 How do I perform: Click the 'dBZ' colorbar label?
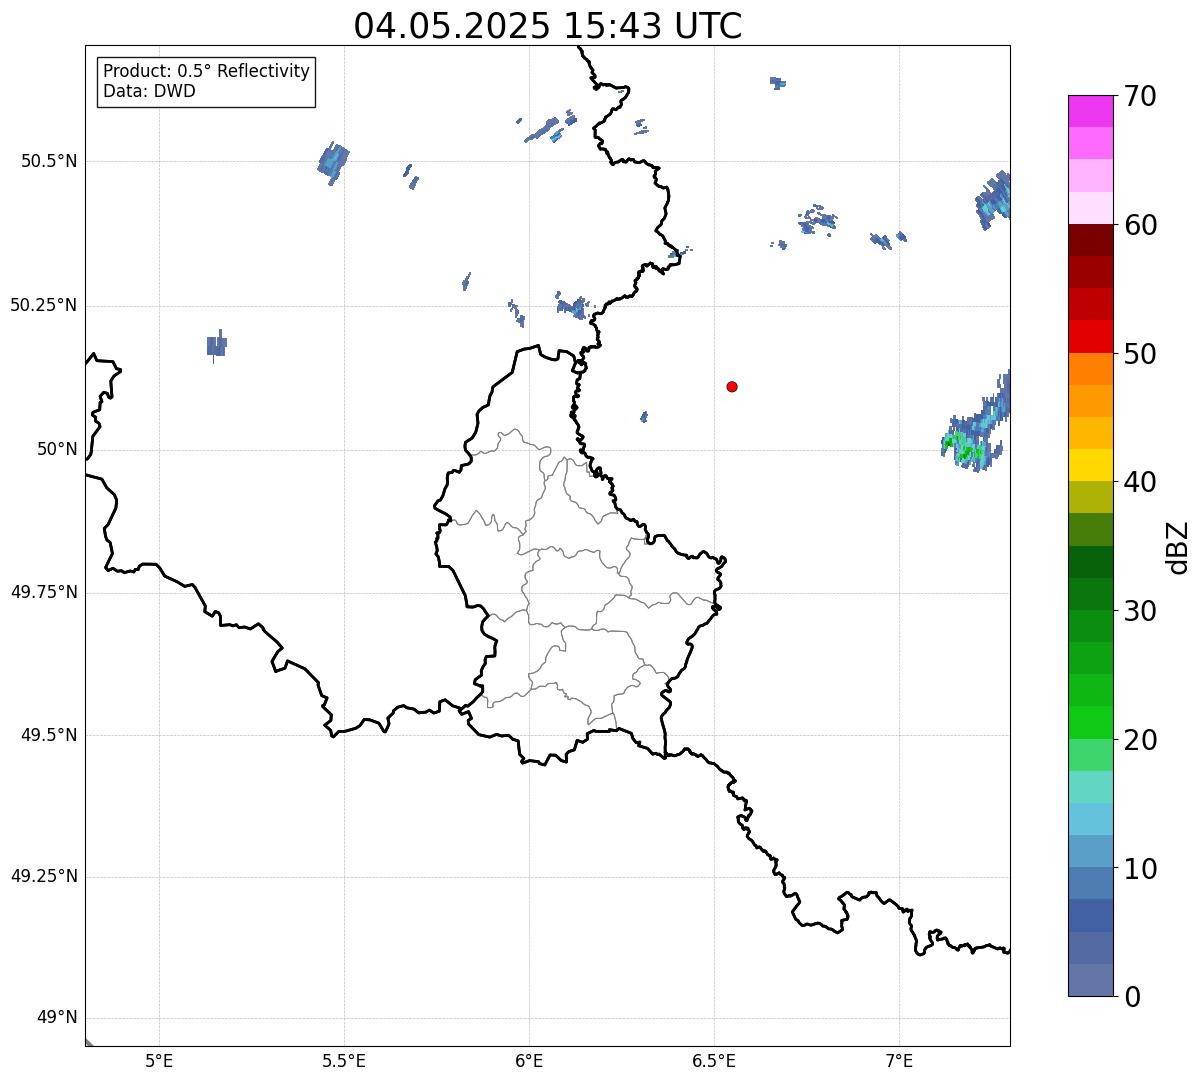1177,547
